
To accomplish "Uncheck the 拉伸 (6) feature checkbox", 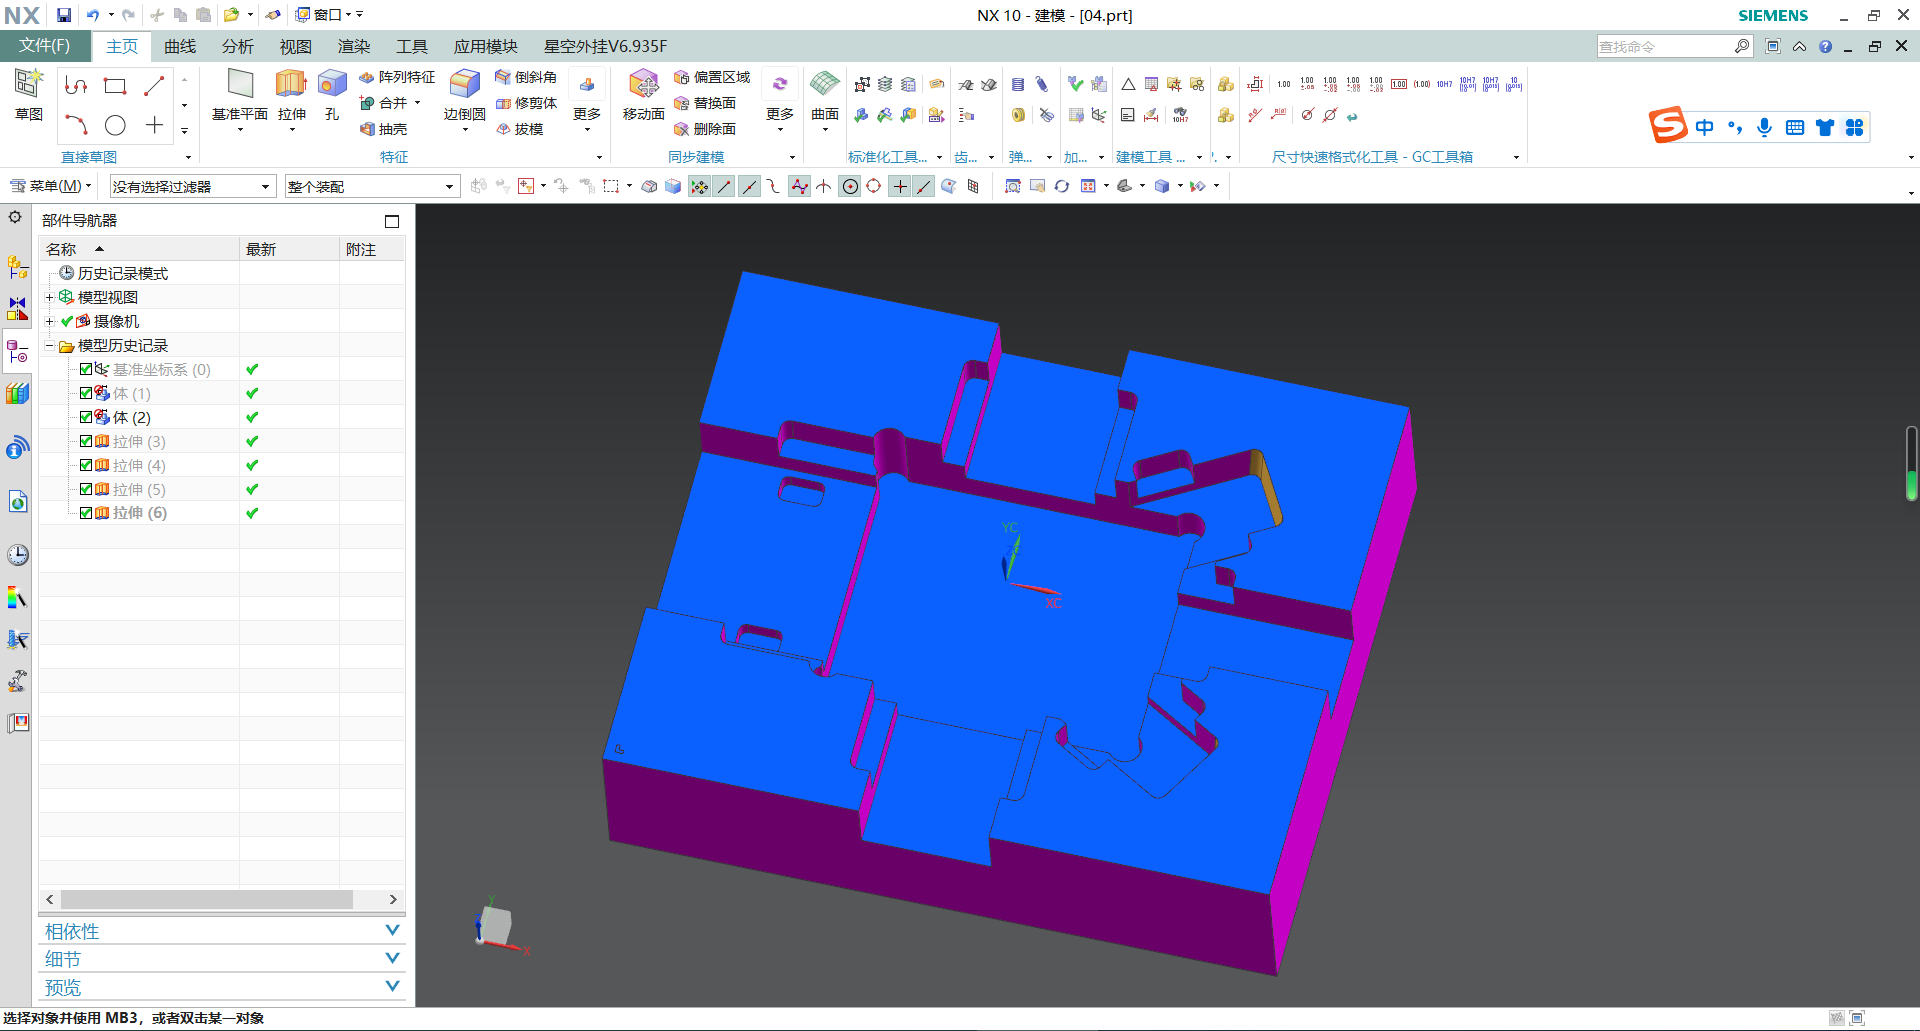I will point(86,513).
